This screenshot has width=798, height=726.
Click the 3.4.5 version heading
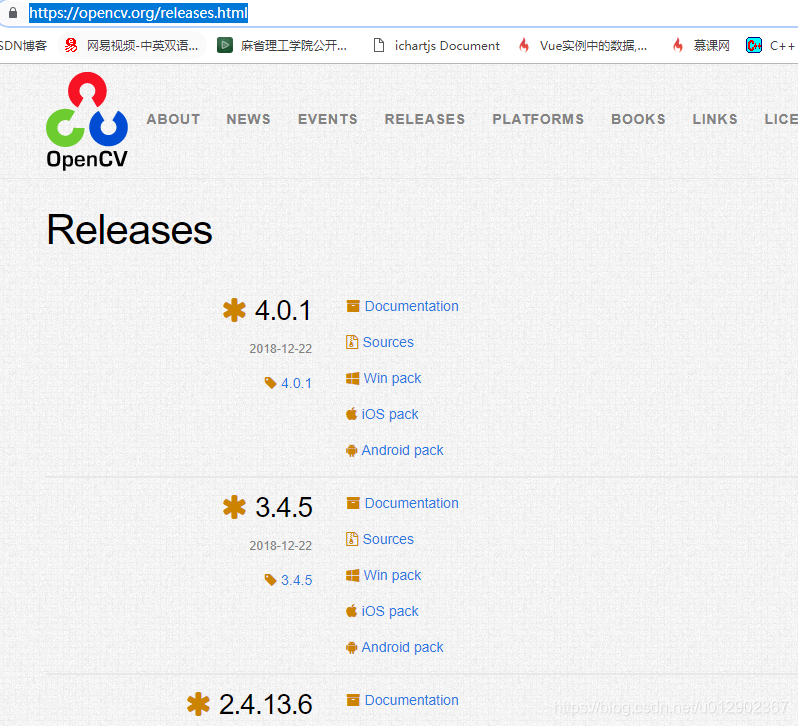283,507
